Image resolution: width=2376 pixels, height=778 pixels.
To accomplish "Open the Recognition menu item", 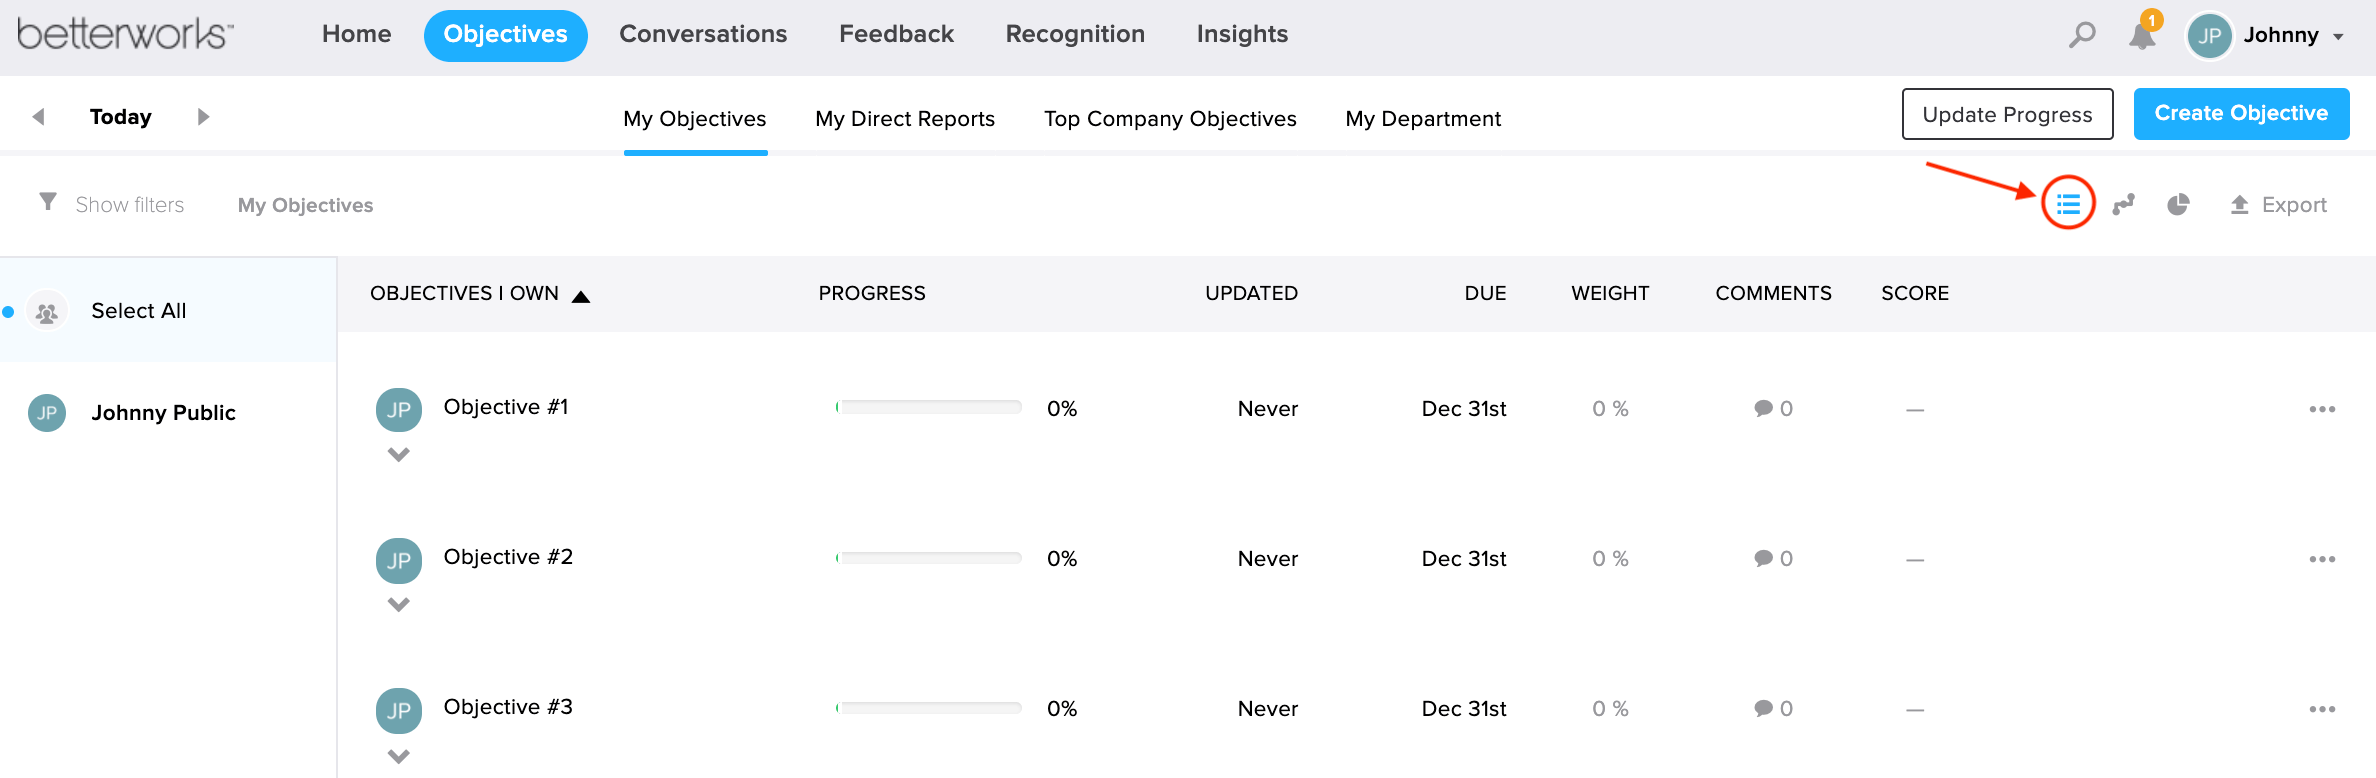I will pos(1074,33).
